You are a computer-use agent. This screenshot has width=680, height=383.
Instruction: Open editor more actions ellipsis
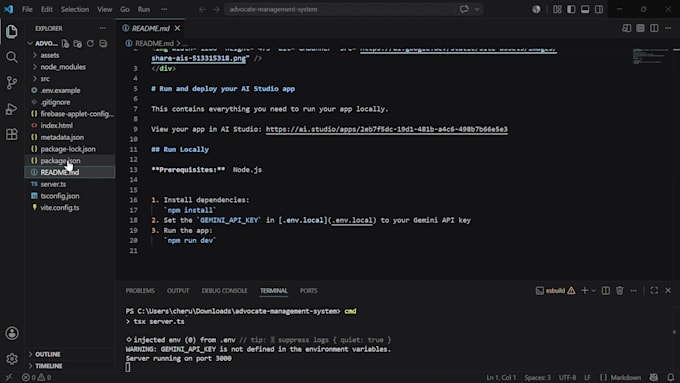click(668, 28)
